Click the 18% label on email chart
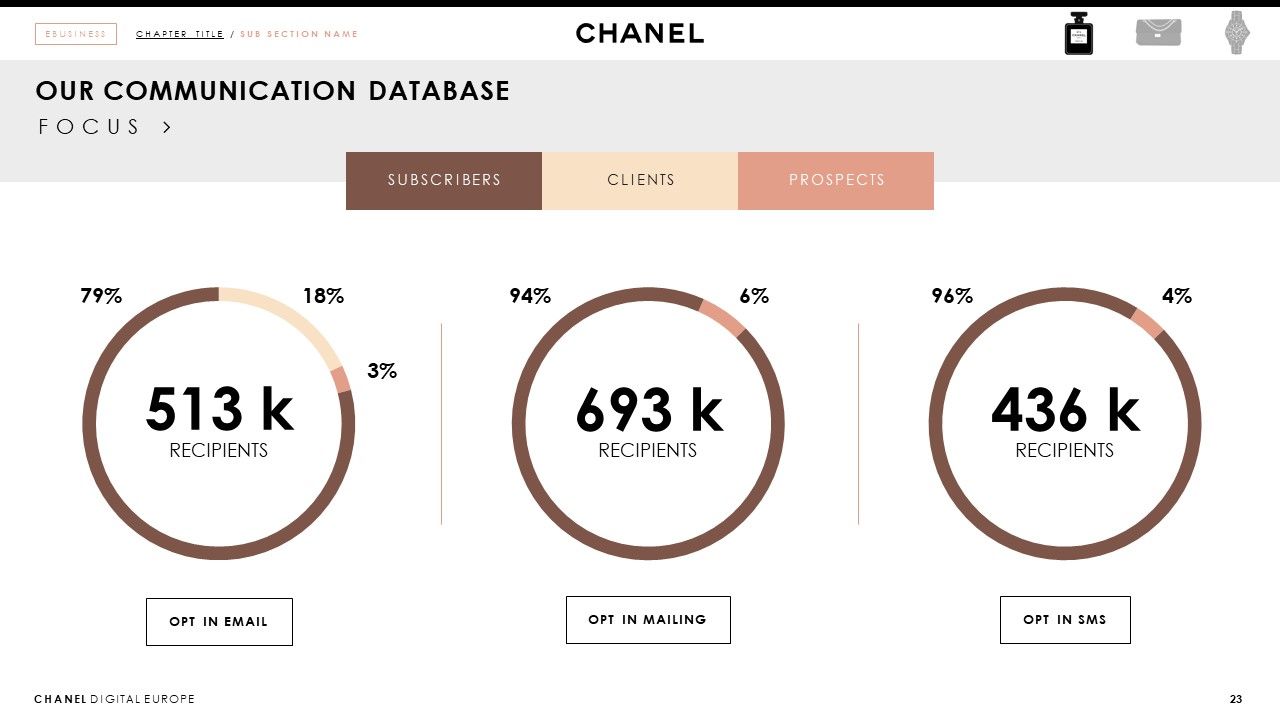 tap(323, 296)
